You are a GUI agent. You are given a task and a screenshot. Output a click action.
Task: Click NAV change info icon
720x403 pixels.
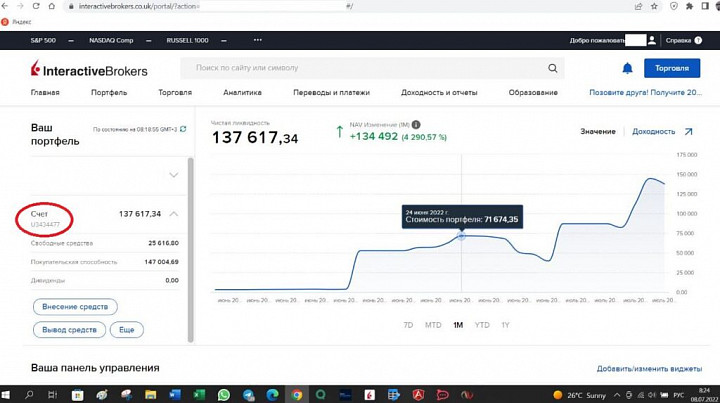click(x=416, y=124)
